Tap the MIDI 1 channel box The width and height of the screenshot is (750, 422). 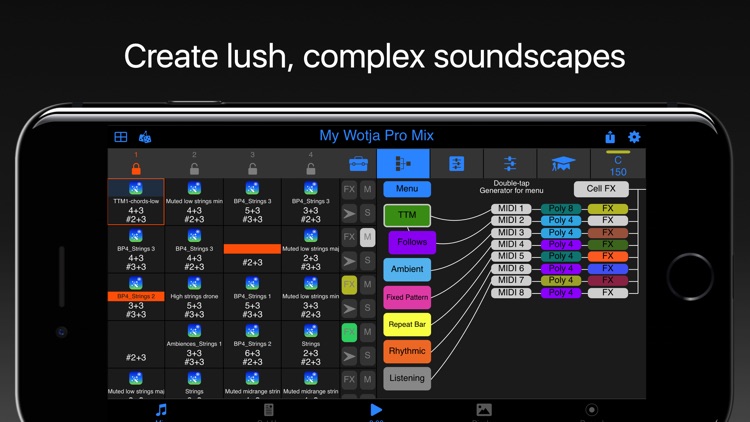511,209
